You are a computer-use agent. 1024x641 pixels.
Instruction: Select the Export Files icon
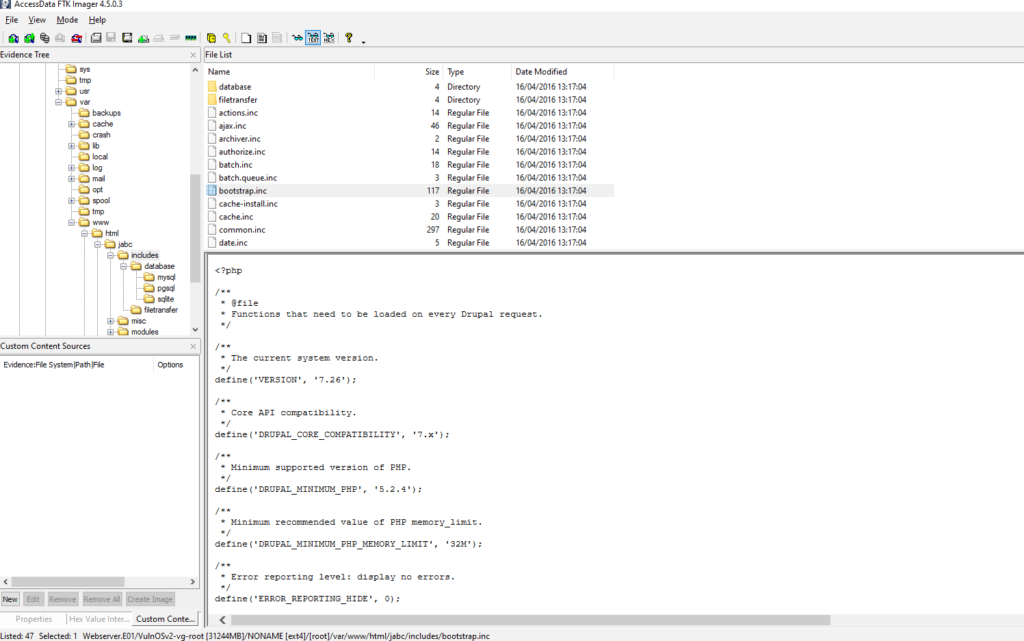pyautogui.click(x=211, y=37)
